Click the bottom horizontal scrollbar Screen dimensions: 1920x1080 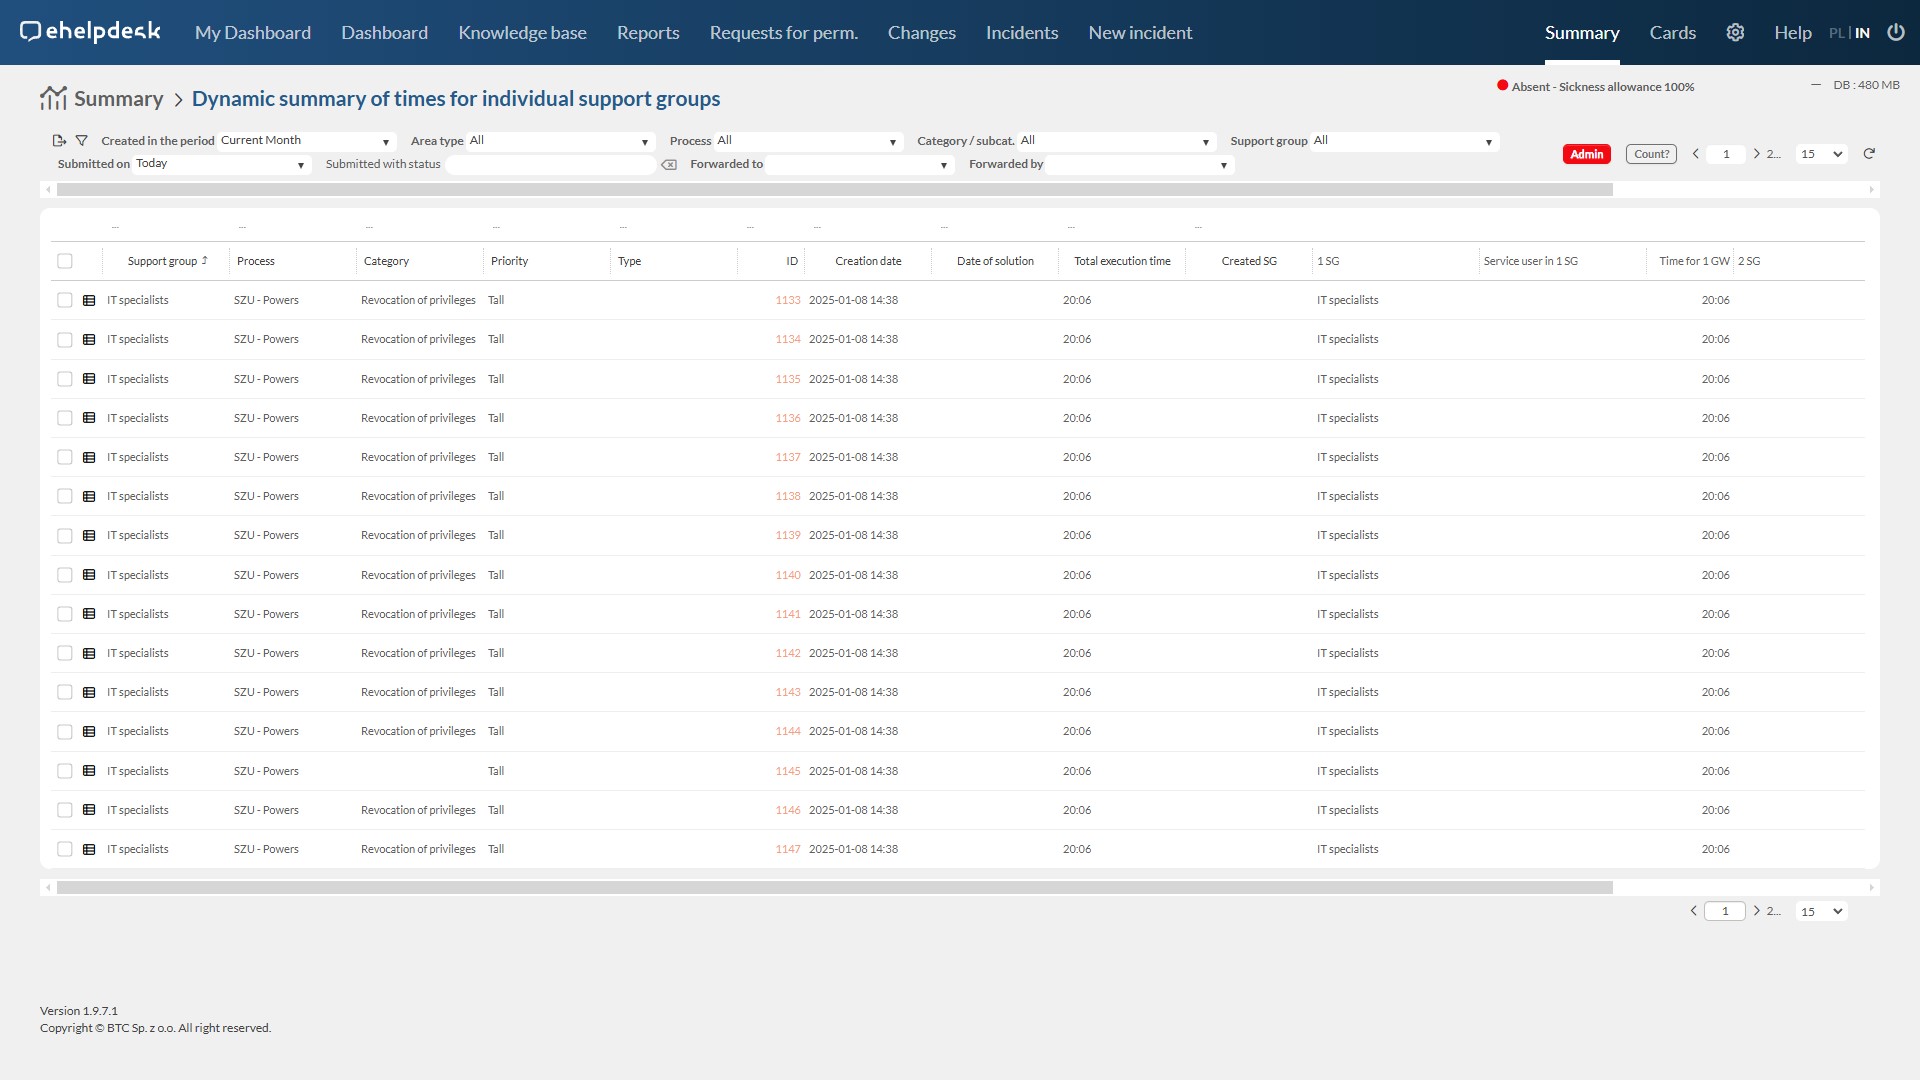pyautogui.click(x=834, y=888)
